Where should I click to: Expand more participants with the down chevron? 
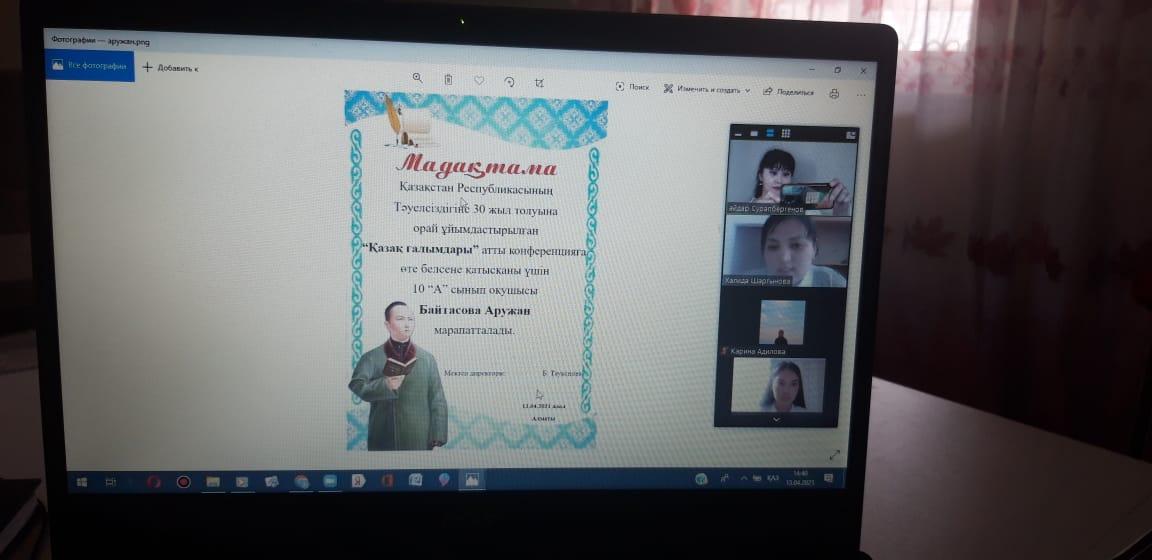coord(776,420)
